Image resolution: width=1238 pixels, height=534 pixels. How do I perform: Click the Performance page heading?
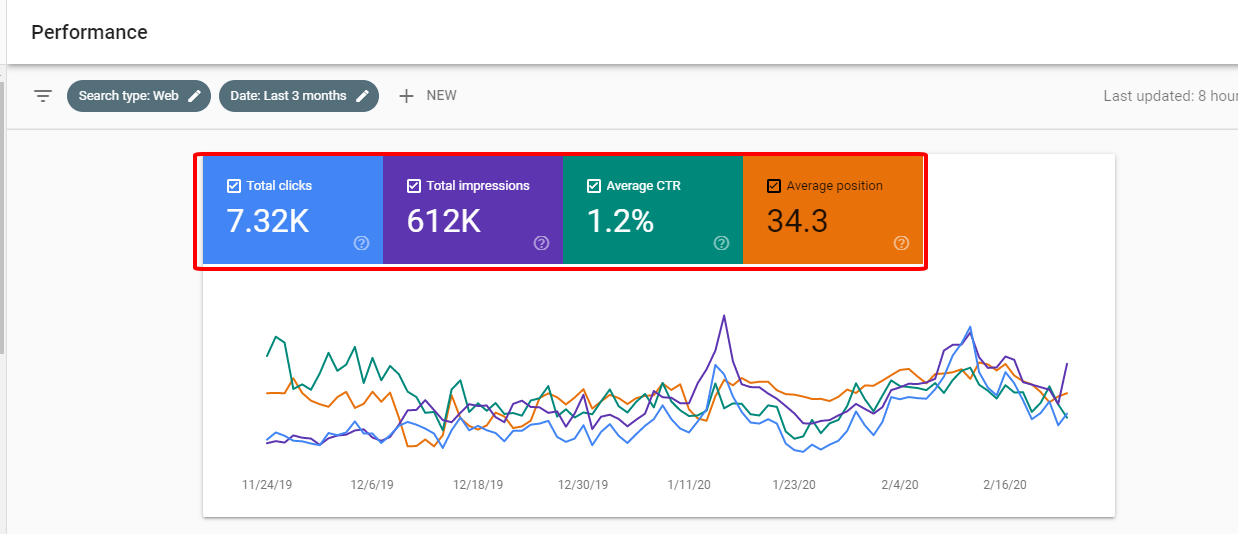pos(89,32)
